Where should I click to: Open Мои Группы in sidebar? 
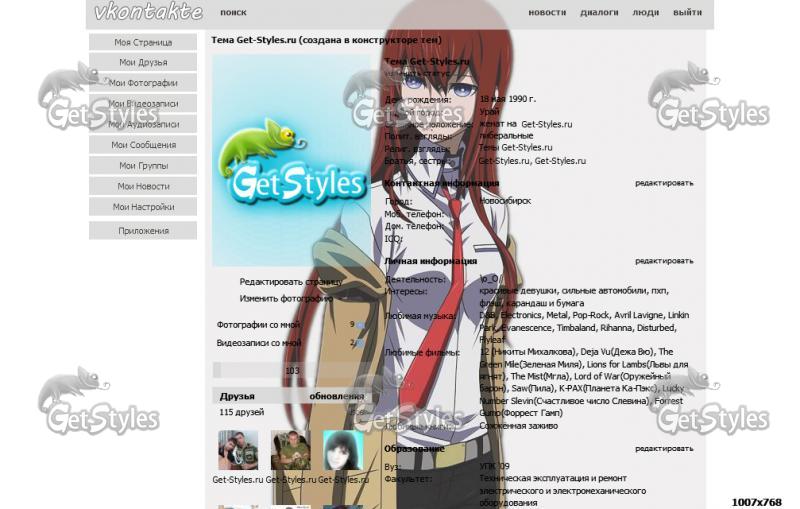143,166
